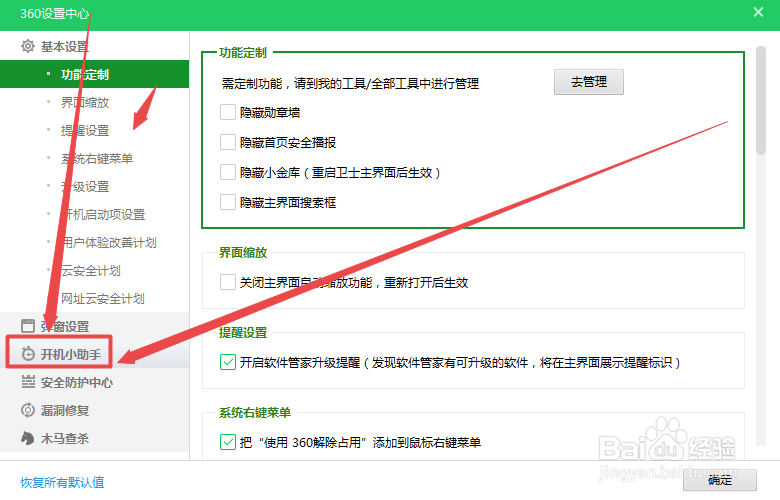
Task: Select 网址云安全计划 in the sidebar
Action: click(x=95, y=299)
